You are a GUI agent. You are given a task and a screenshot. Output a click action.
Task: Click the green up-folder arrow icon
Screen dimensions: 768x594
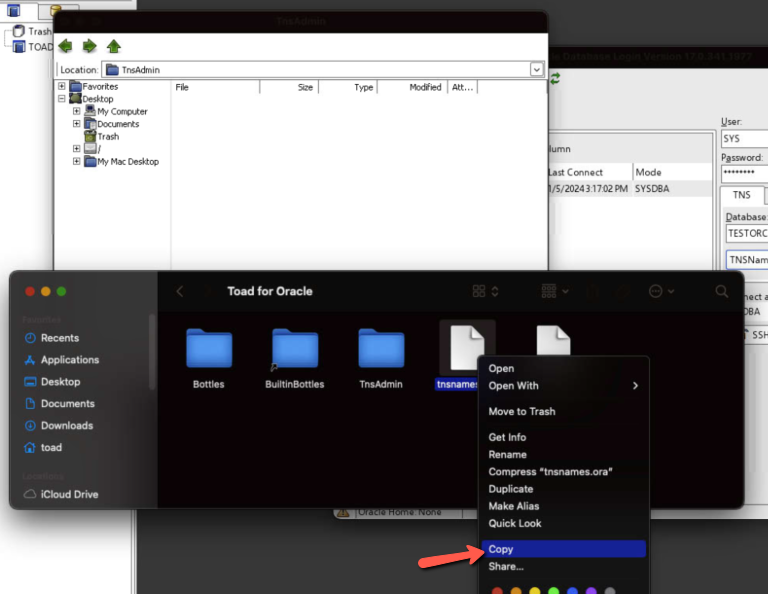pos(114,47)
